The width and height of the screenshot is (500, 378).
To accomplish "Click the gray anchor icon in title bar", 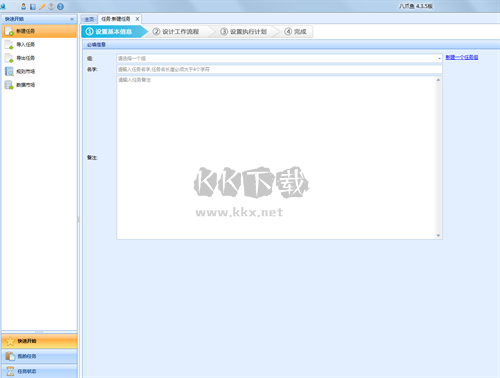I will [51, 6].
